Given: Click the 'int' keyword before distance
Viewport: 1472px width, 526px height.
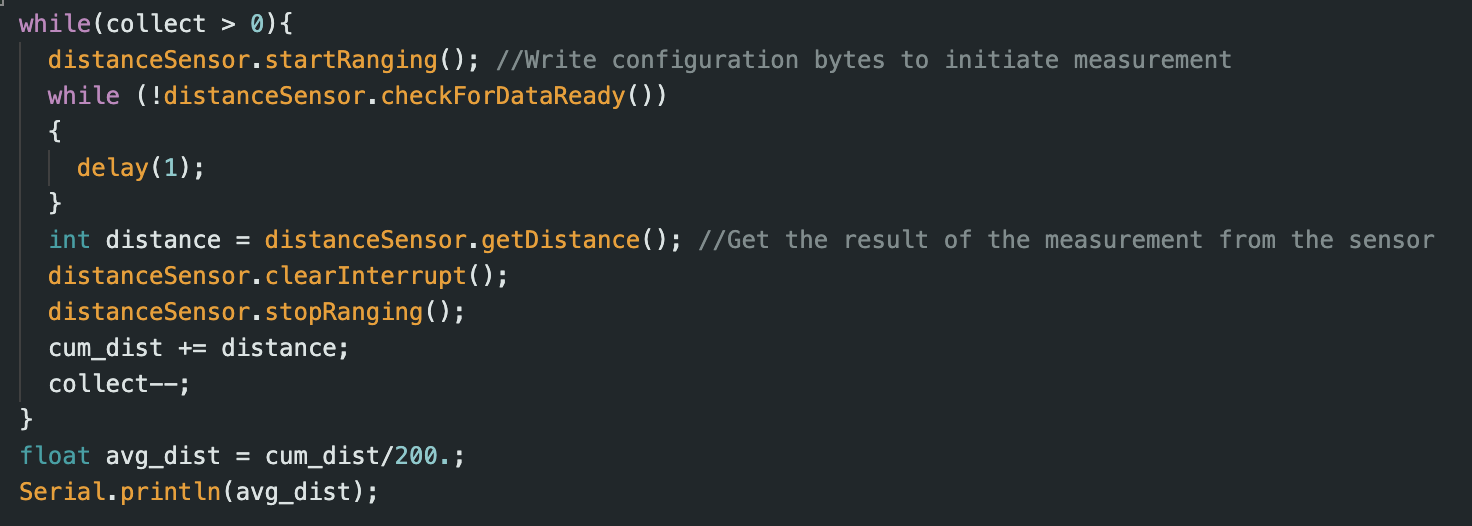Looking at the screenshot, I should 69,240.
